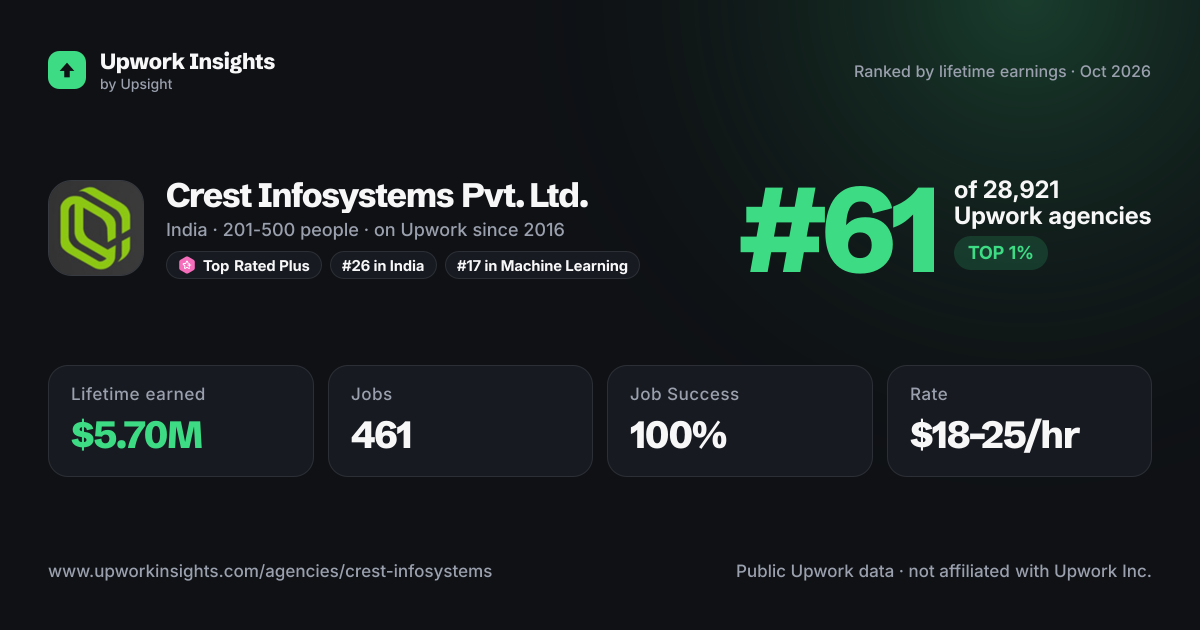This screenshot has height=630, width=1200.
Task: Click the TOP 1% badge
Action: pos(1000,253)
